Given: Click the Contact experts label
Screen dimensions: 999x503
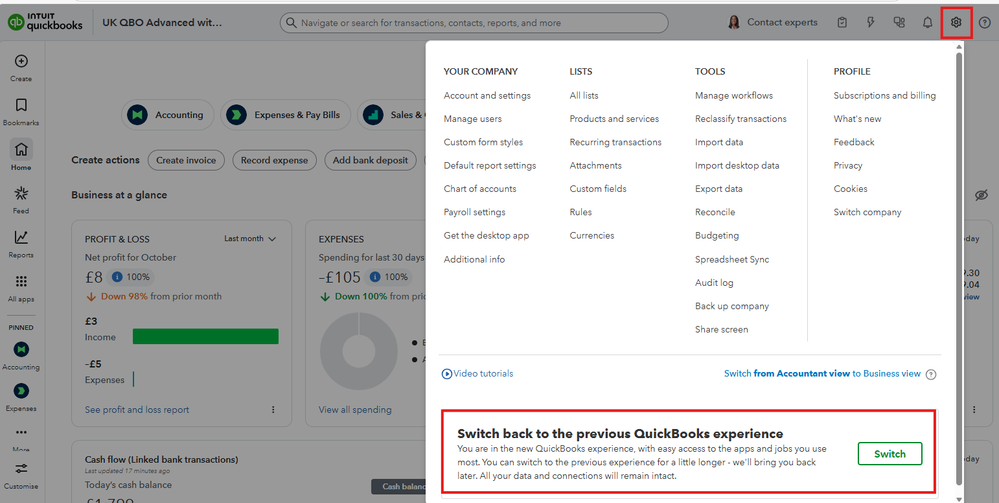Looking at the screenshot, I should click(x=782, y=22).
